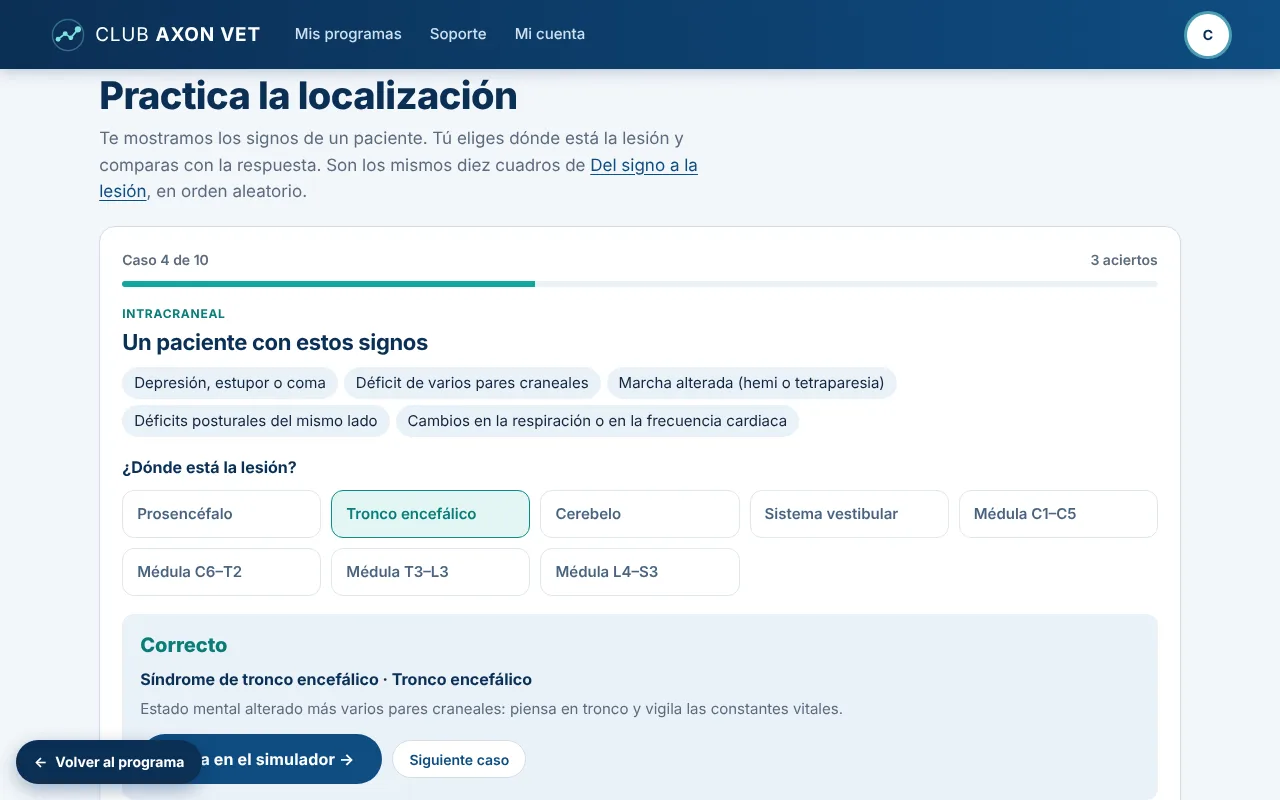This screenshot has width=1280, height=800.
Task: Click the Marcha alterada sign tag
Action: 751,383
